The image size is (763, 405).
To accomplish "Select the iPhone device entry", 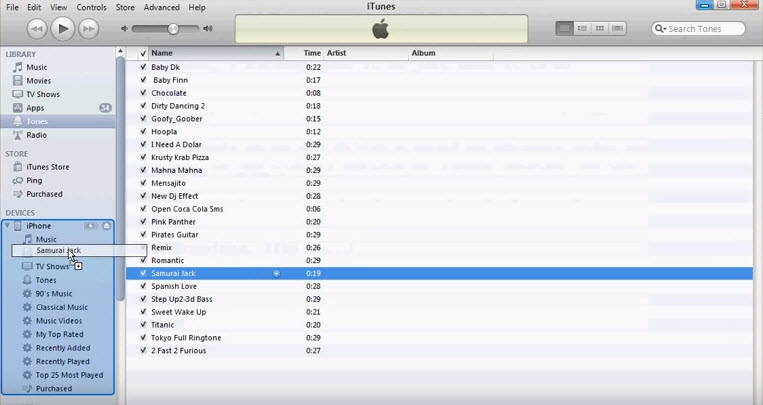I will click(38, 226).
